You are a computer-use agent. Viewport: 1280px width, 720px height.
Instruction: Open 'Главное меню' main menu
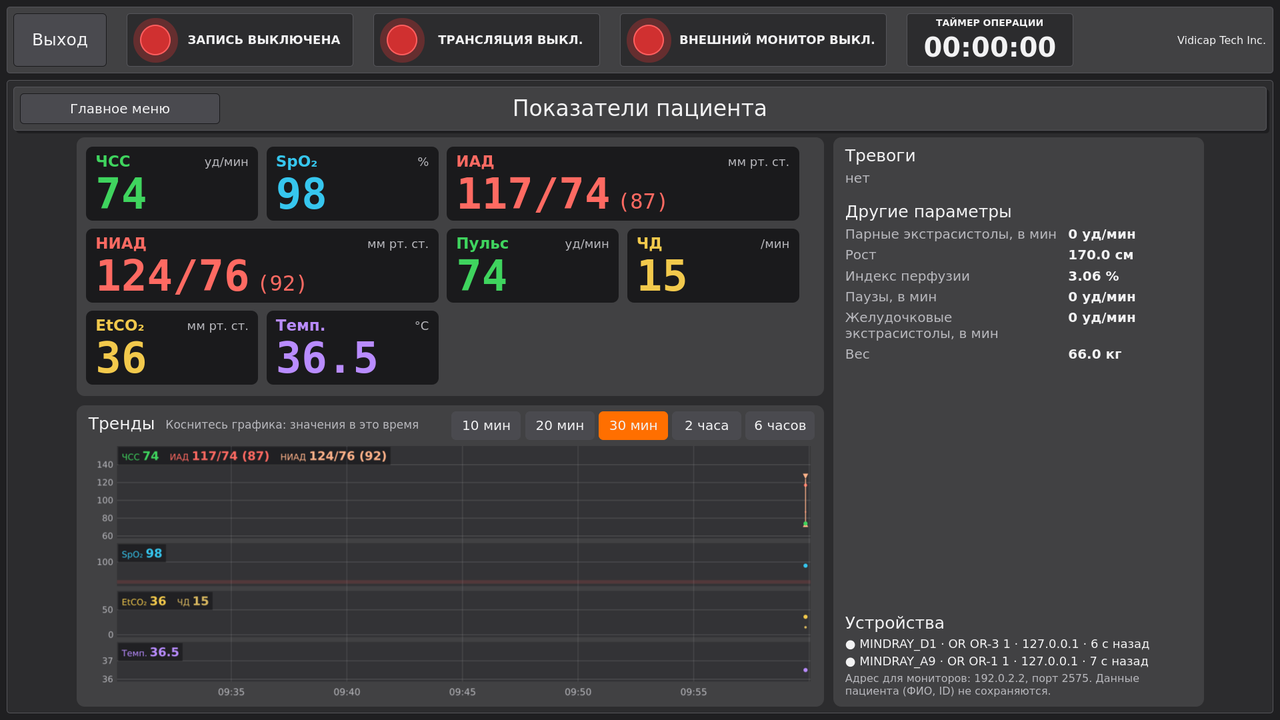point(120,109)
